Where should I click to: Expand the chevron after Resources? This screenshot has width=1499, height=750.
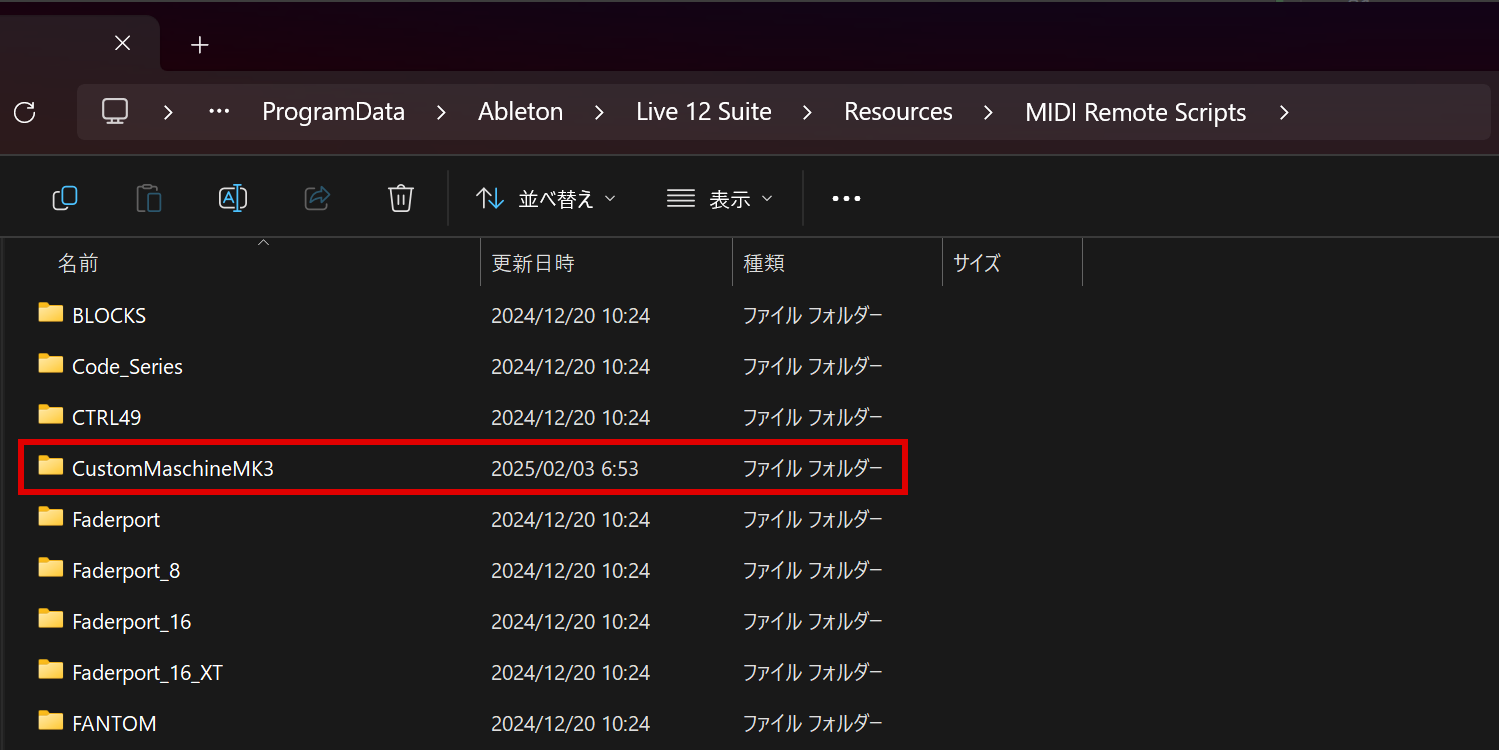tap(988, 112)
